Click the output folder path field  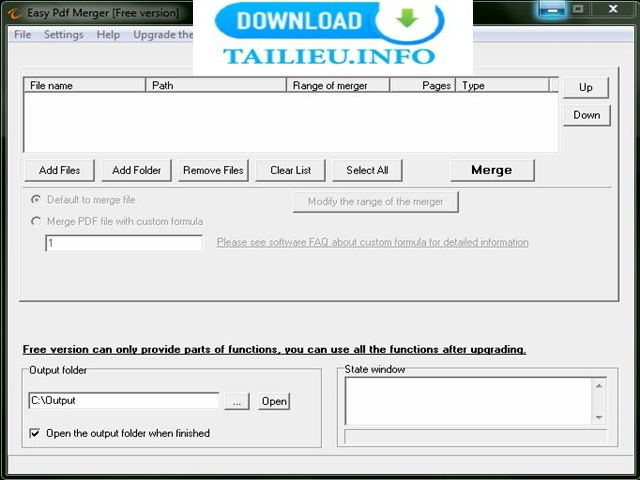(x=124, y=401)
